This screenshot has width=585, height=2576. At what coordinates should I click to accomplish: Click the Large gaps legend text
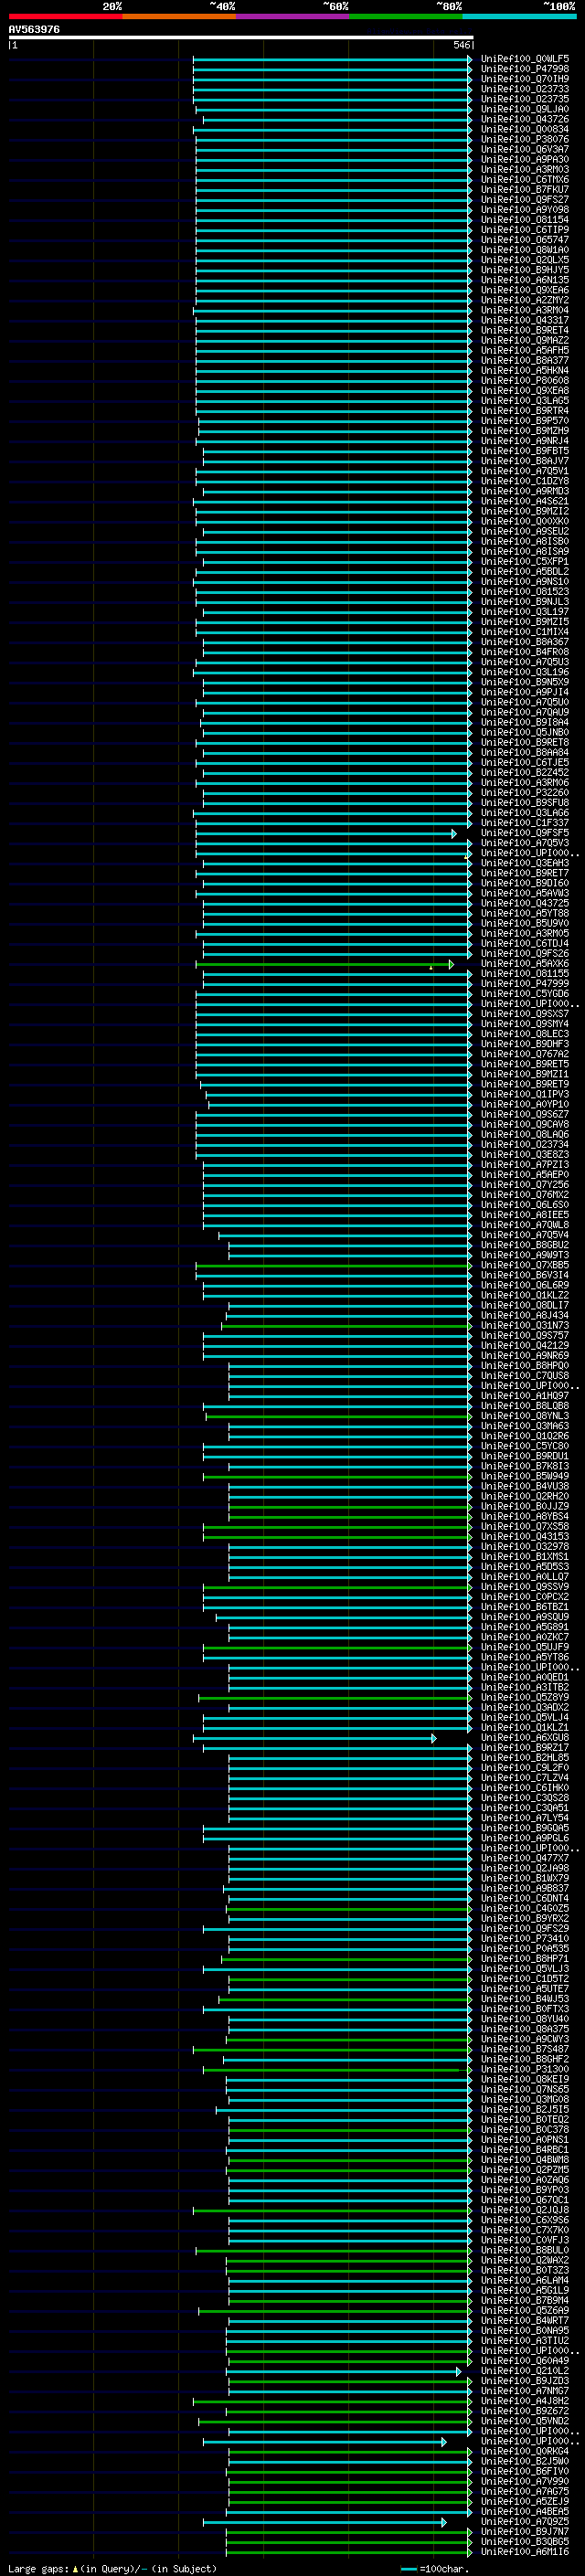click(x=112, y=2568)
